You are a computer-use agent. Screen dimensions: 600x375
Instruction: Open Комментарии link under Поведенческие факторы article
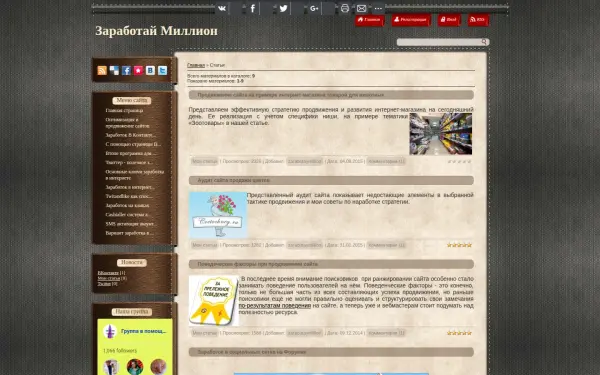click(386, 333)
